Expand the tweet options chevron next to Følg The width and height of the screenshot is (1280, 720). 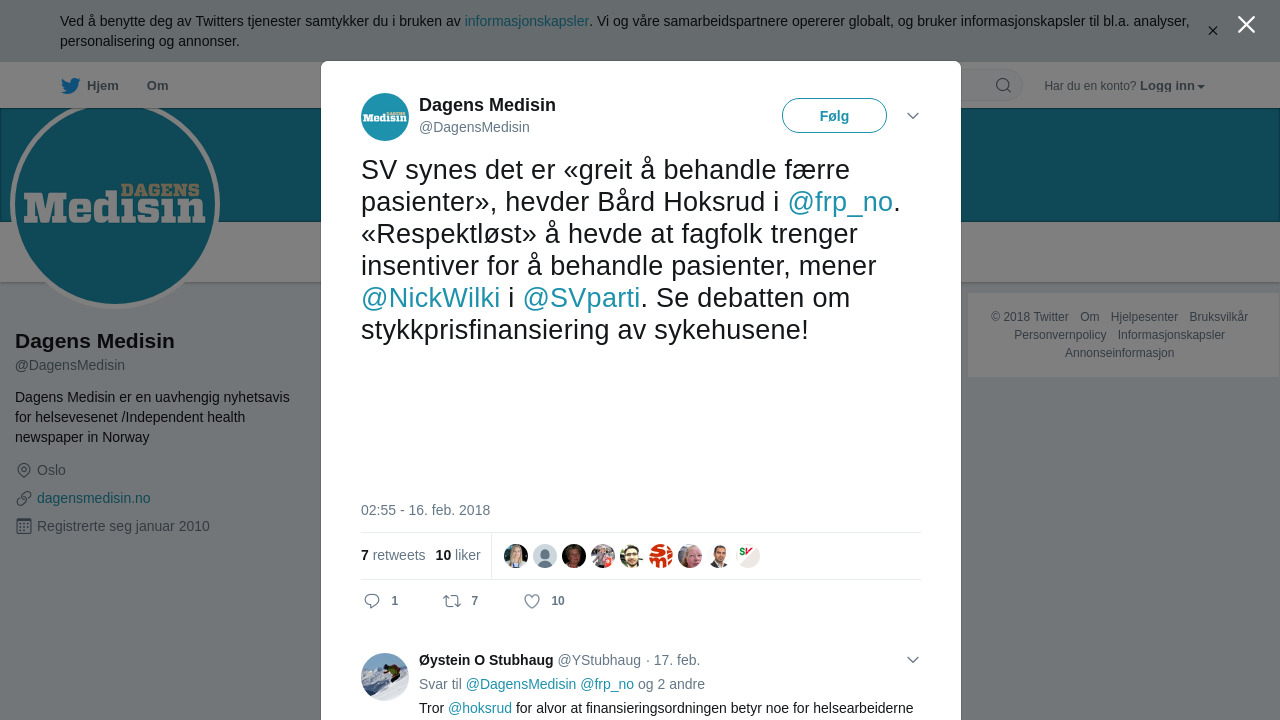click(913, 116)
